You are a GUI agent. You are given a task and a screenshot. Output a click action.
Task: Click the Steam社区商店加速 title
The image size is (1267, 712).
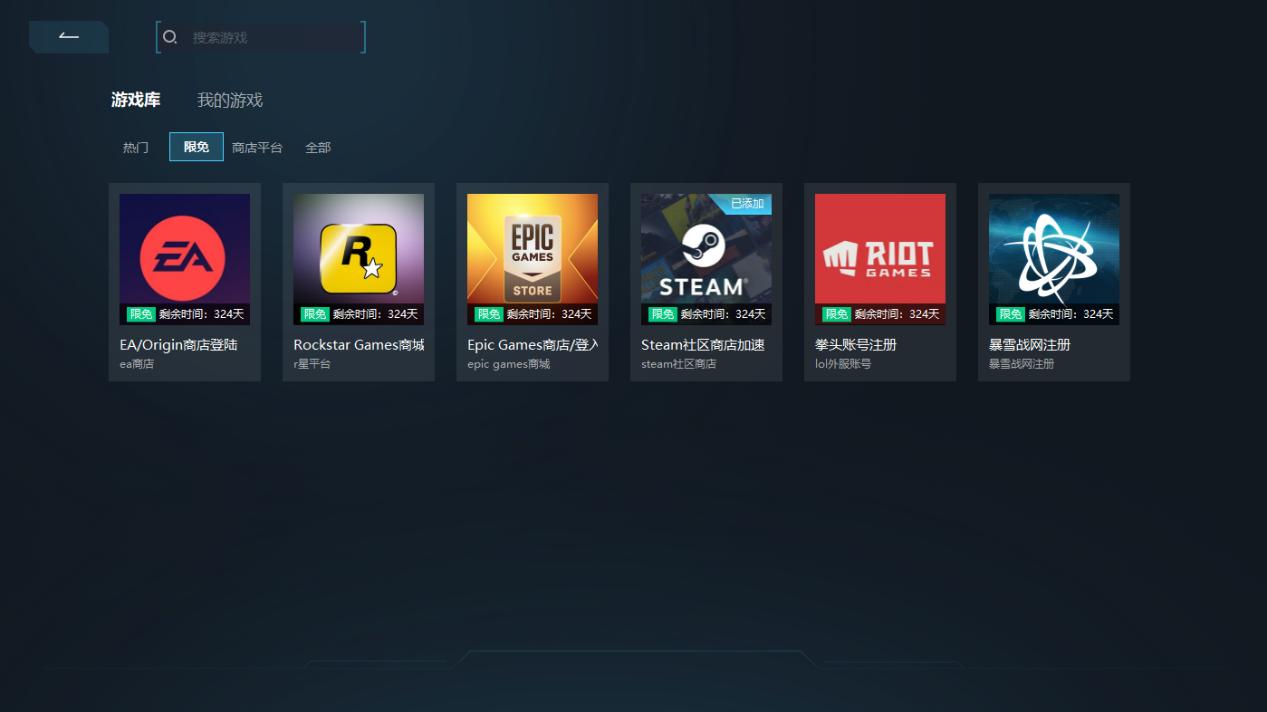702,345
